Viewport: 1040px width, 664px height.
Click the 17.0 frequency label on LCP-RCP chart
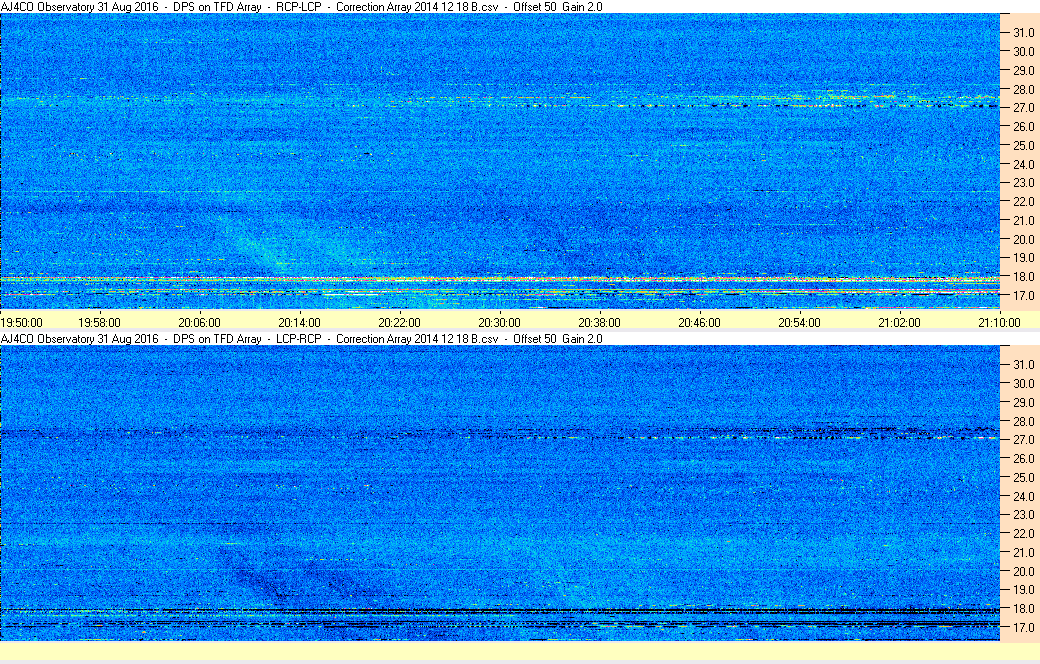[1023, 628]
